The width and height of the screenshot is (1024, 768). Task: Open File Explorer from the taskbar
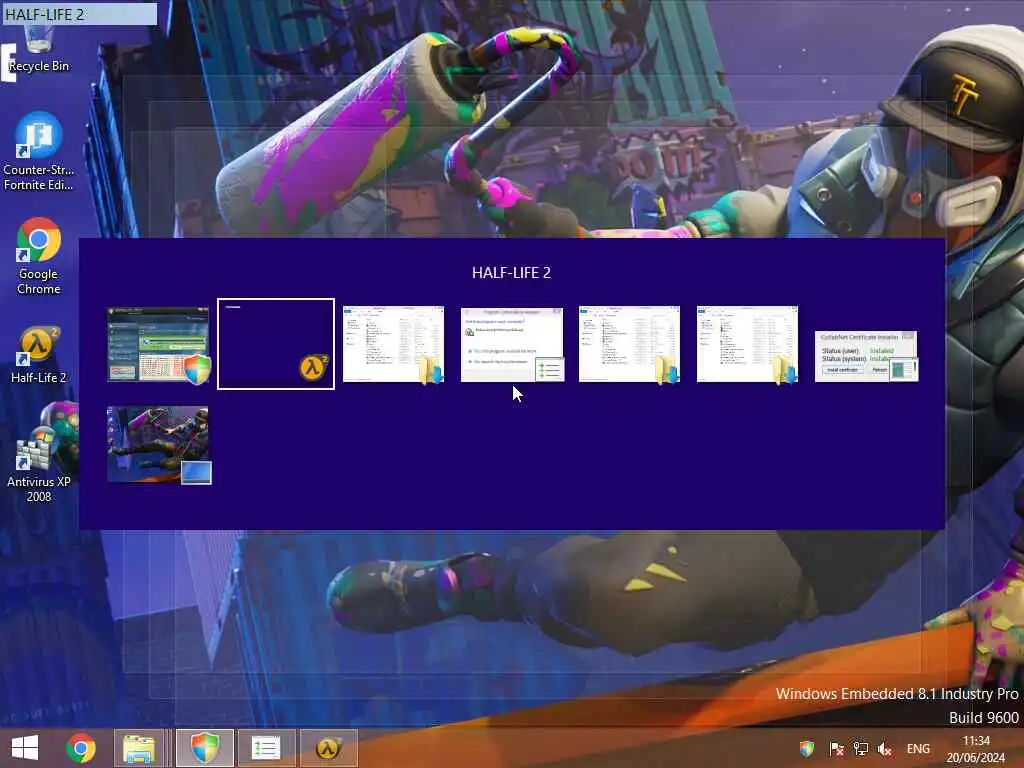(x=139, y=748)
